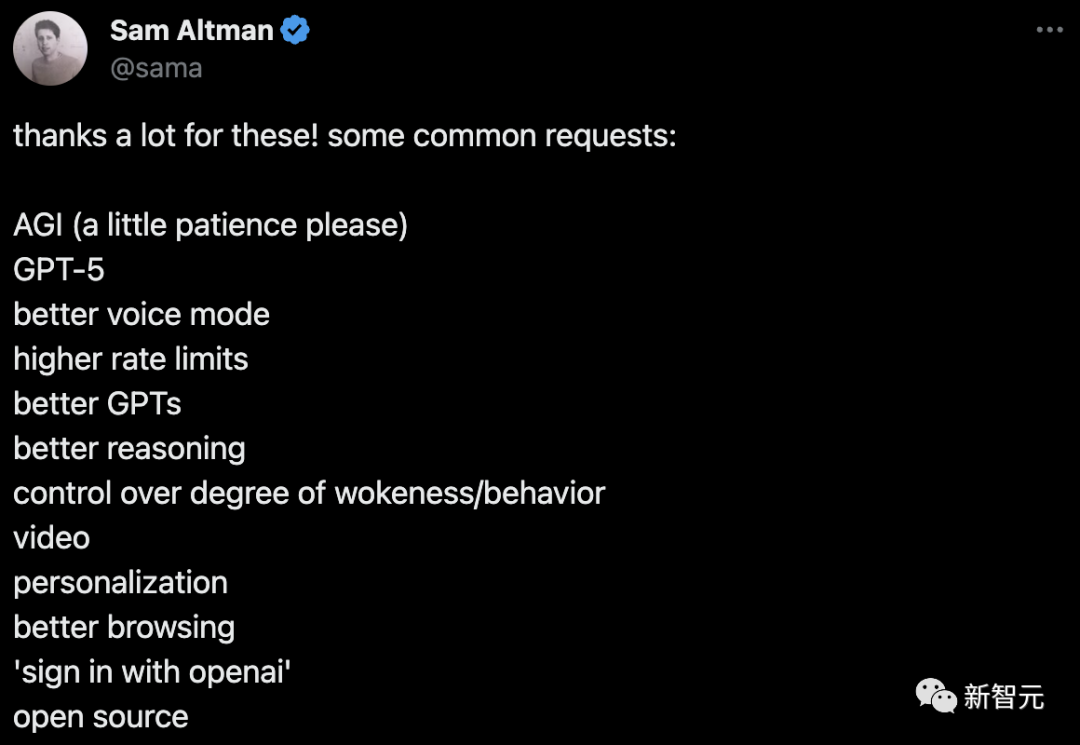Select the 'GPT-5' line
This screenshot has height=745, width=1080.
pyautogui.click(x=59, y=270)
